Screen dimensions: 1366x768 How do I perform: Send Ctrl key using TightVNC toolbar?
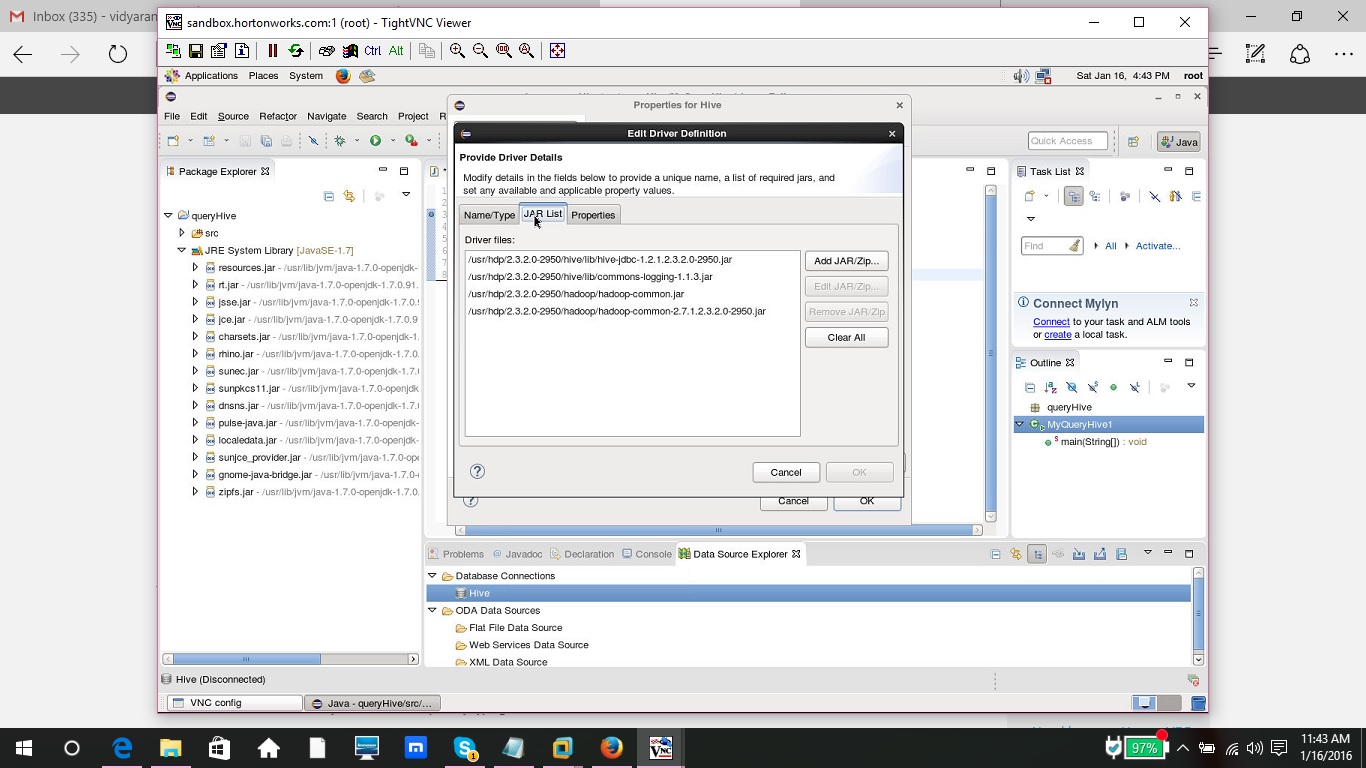[371, 50]
